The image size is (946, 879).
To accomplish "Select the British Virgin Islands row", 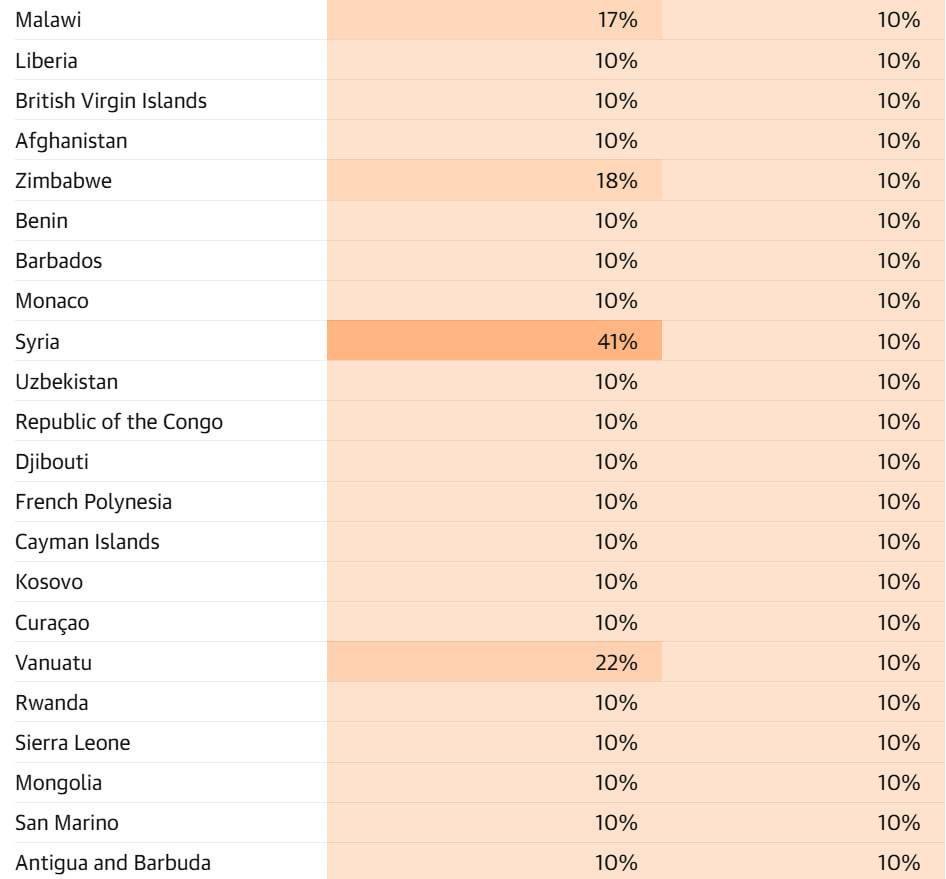I will [x=111, y=101].
